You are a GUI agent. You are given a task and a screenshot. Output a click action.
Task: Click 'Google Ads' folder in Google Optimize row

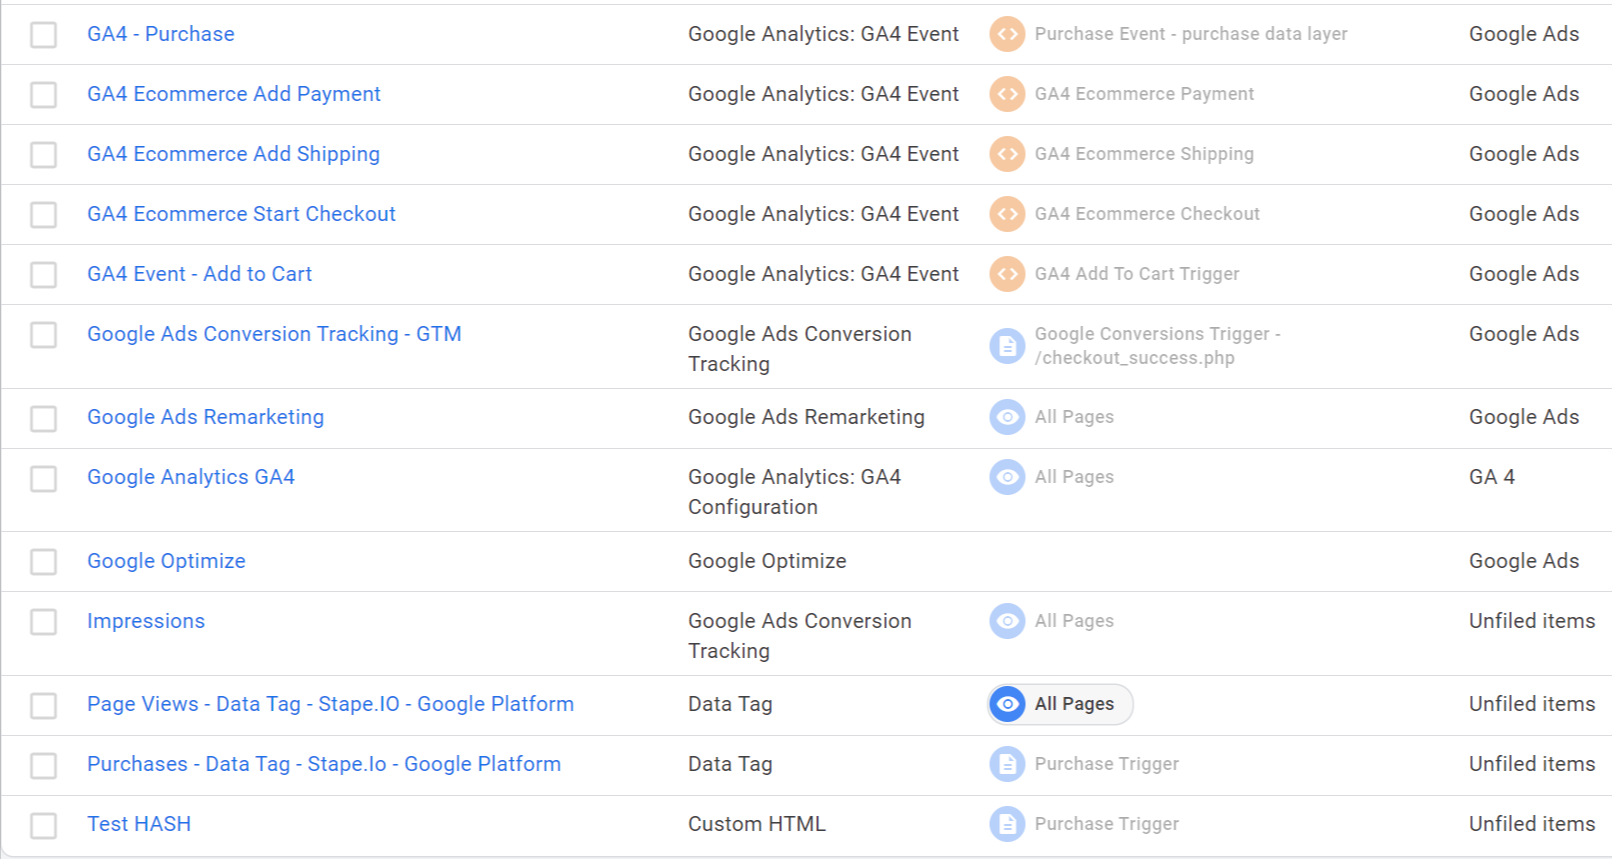pos(1524,561)
